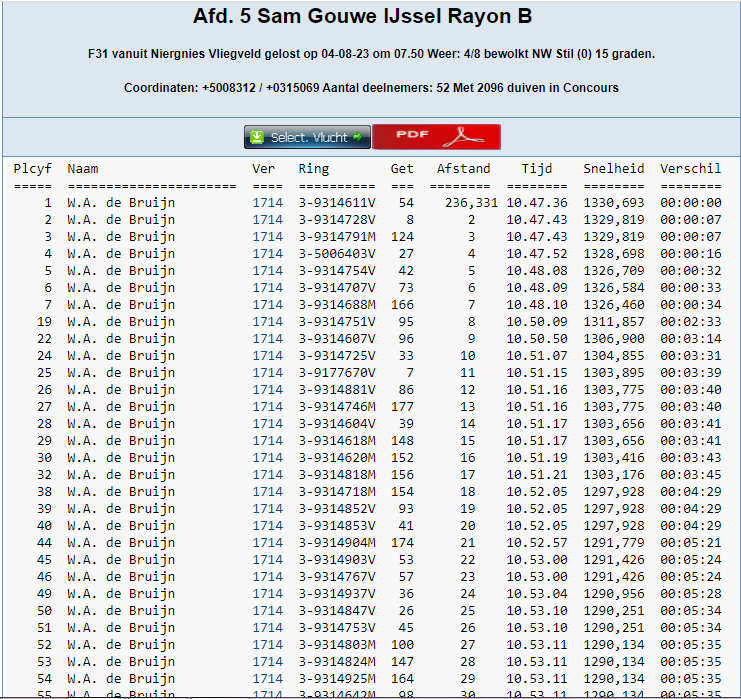Viewport: 741px width, 699px height.
Task: Select ring number 3-9314903V
Action: click(337, 560)
